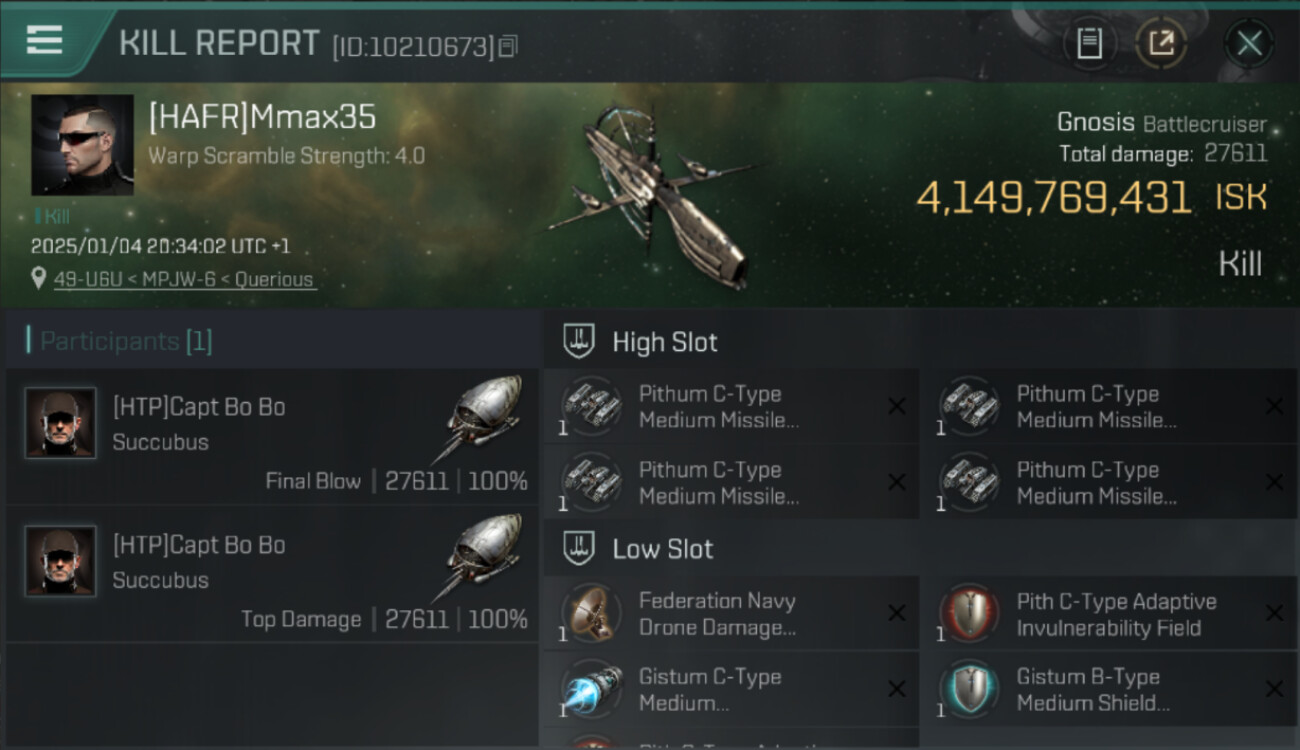
Task: Share kill report via export icon
Action: pyautogui.click(x=1161, y=43)
